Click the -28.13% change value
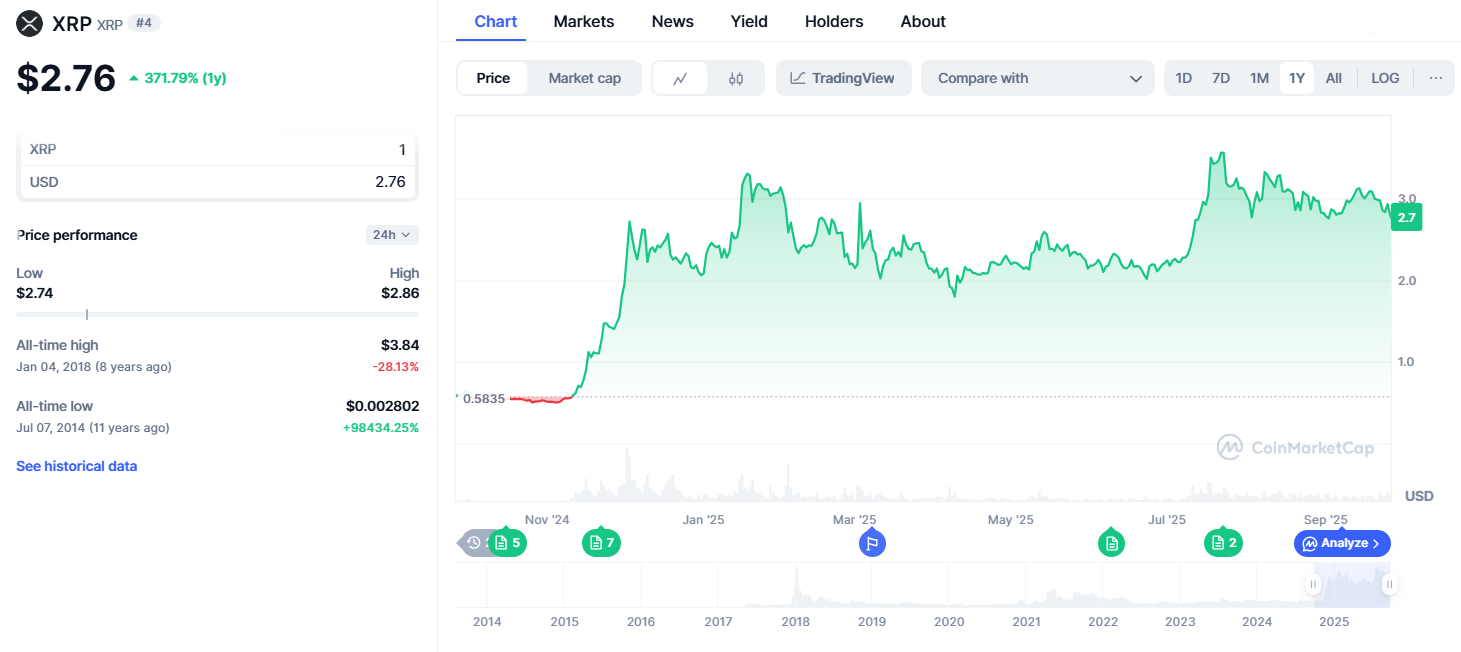The image size is (1461, 652). click(x=396, y=367)
